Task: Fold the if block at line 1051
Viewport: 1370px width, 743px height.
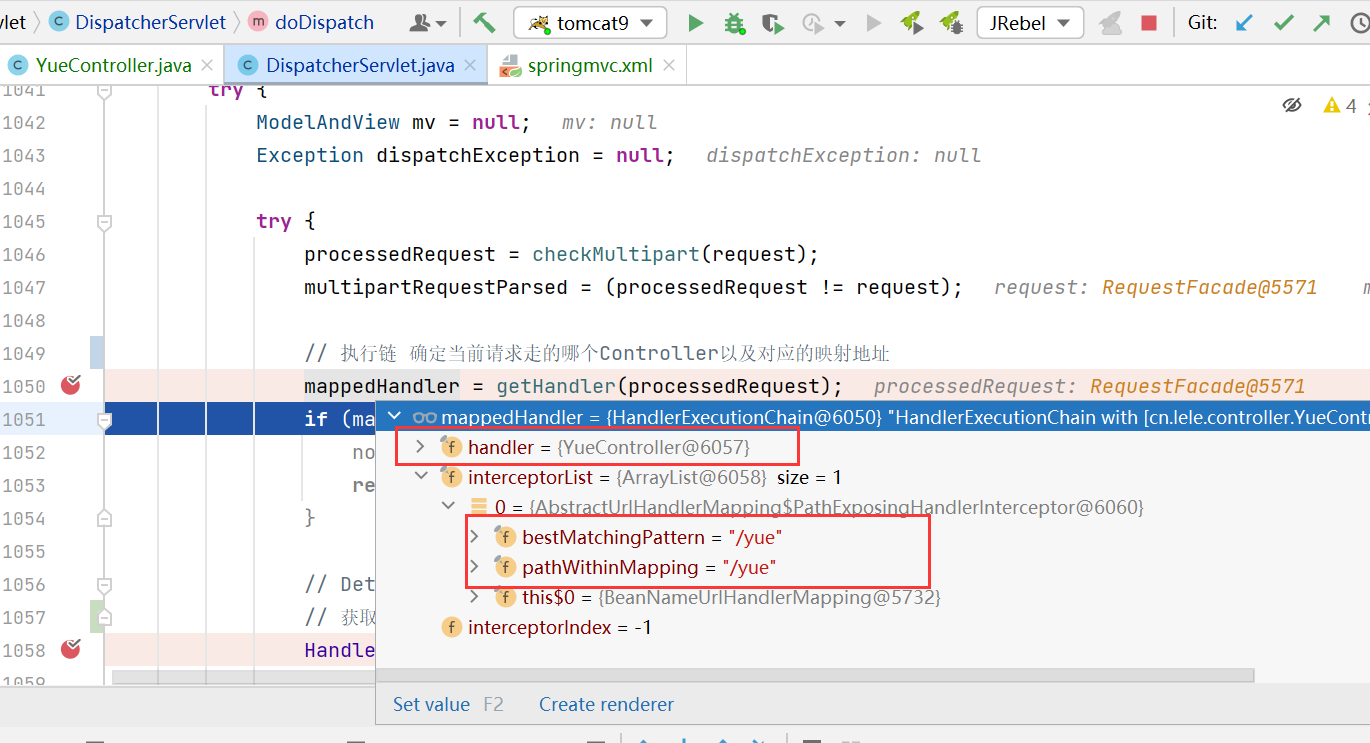Action: pyautogui.click(x=104, y=420)
